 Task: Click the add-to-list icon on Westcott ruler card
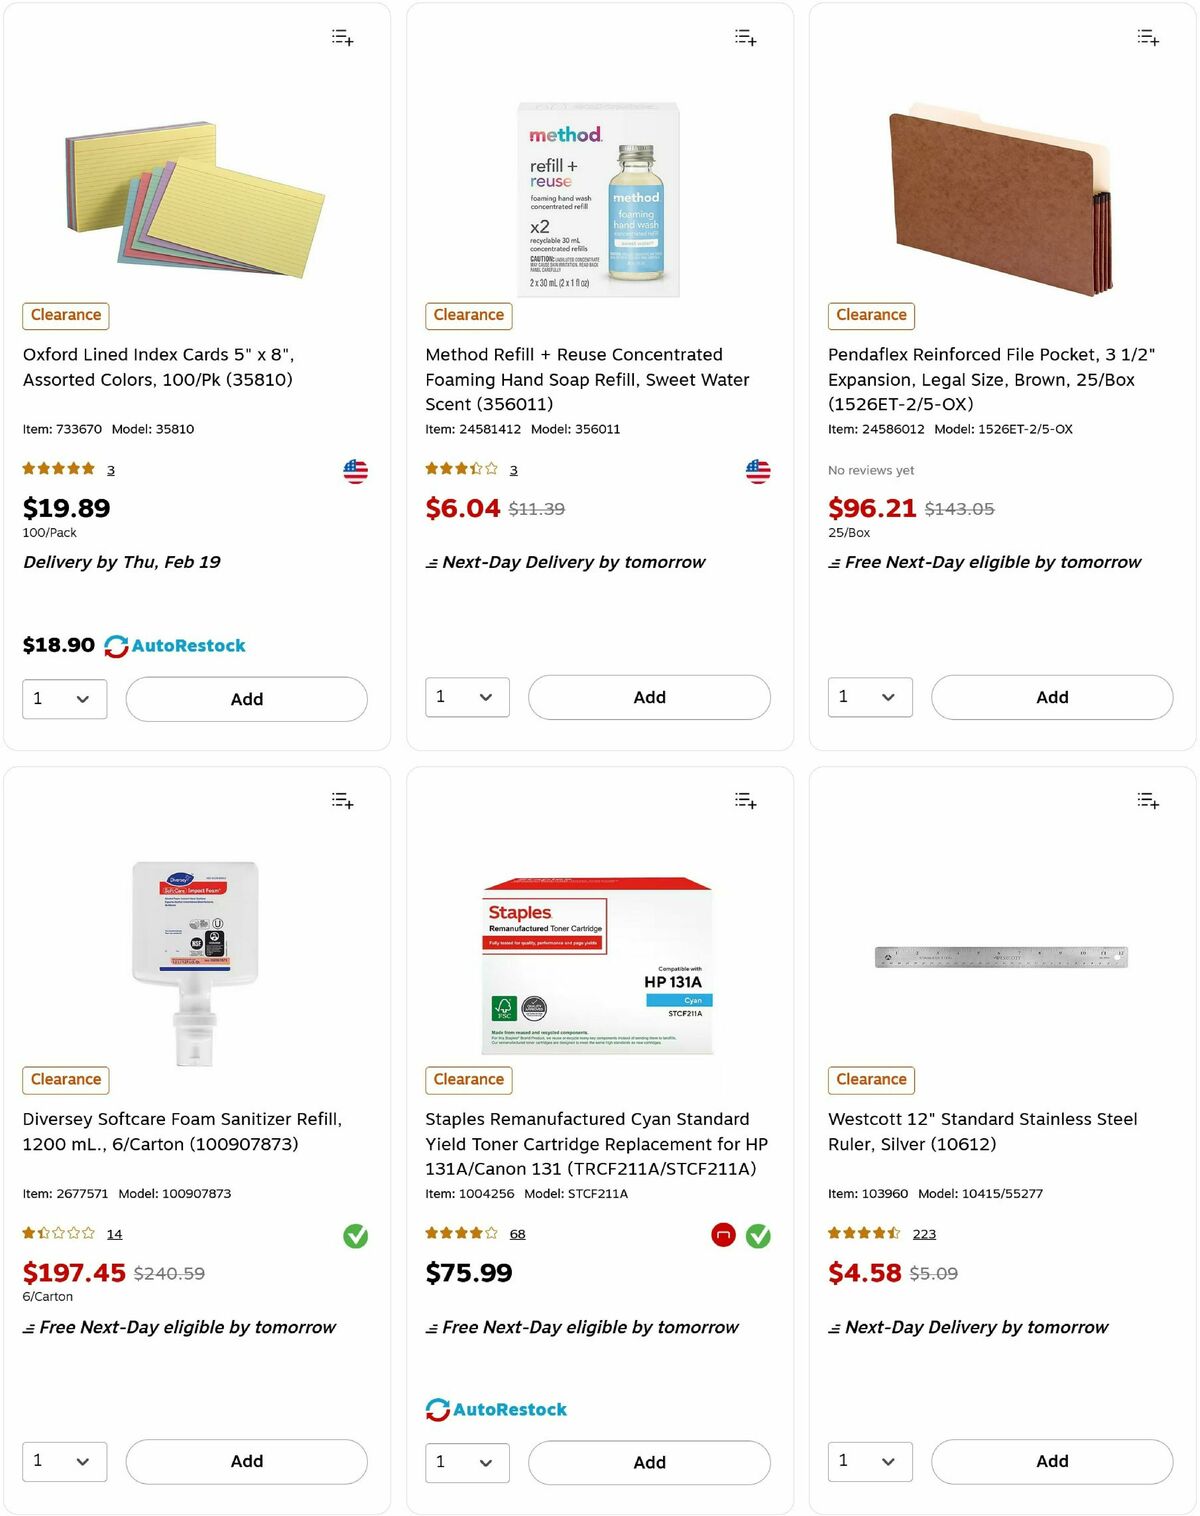coord(1147,799)
